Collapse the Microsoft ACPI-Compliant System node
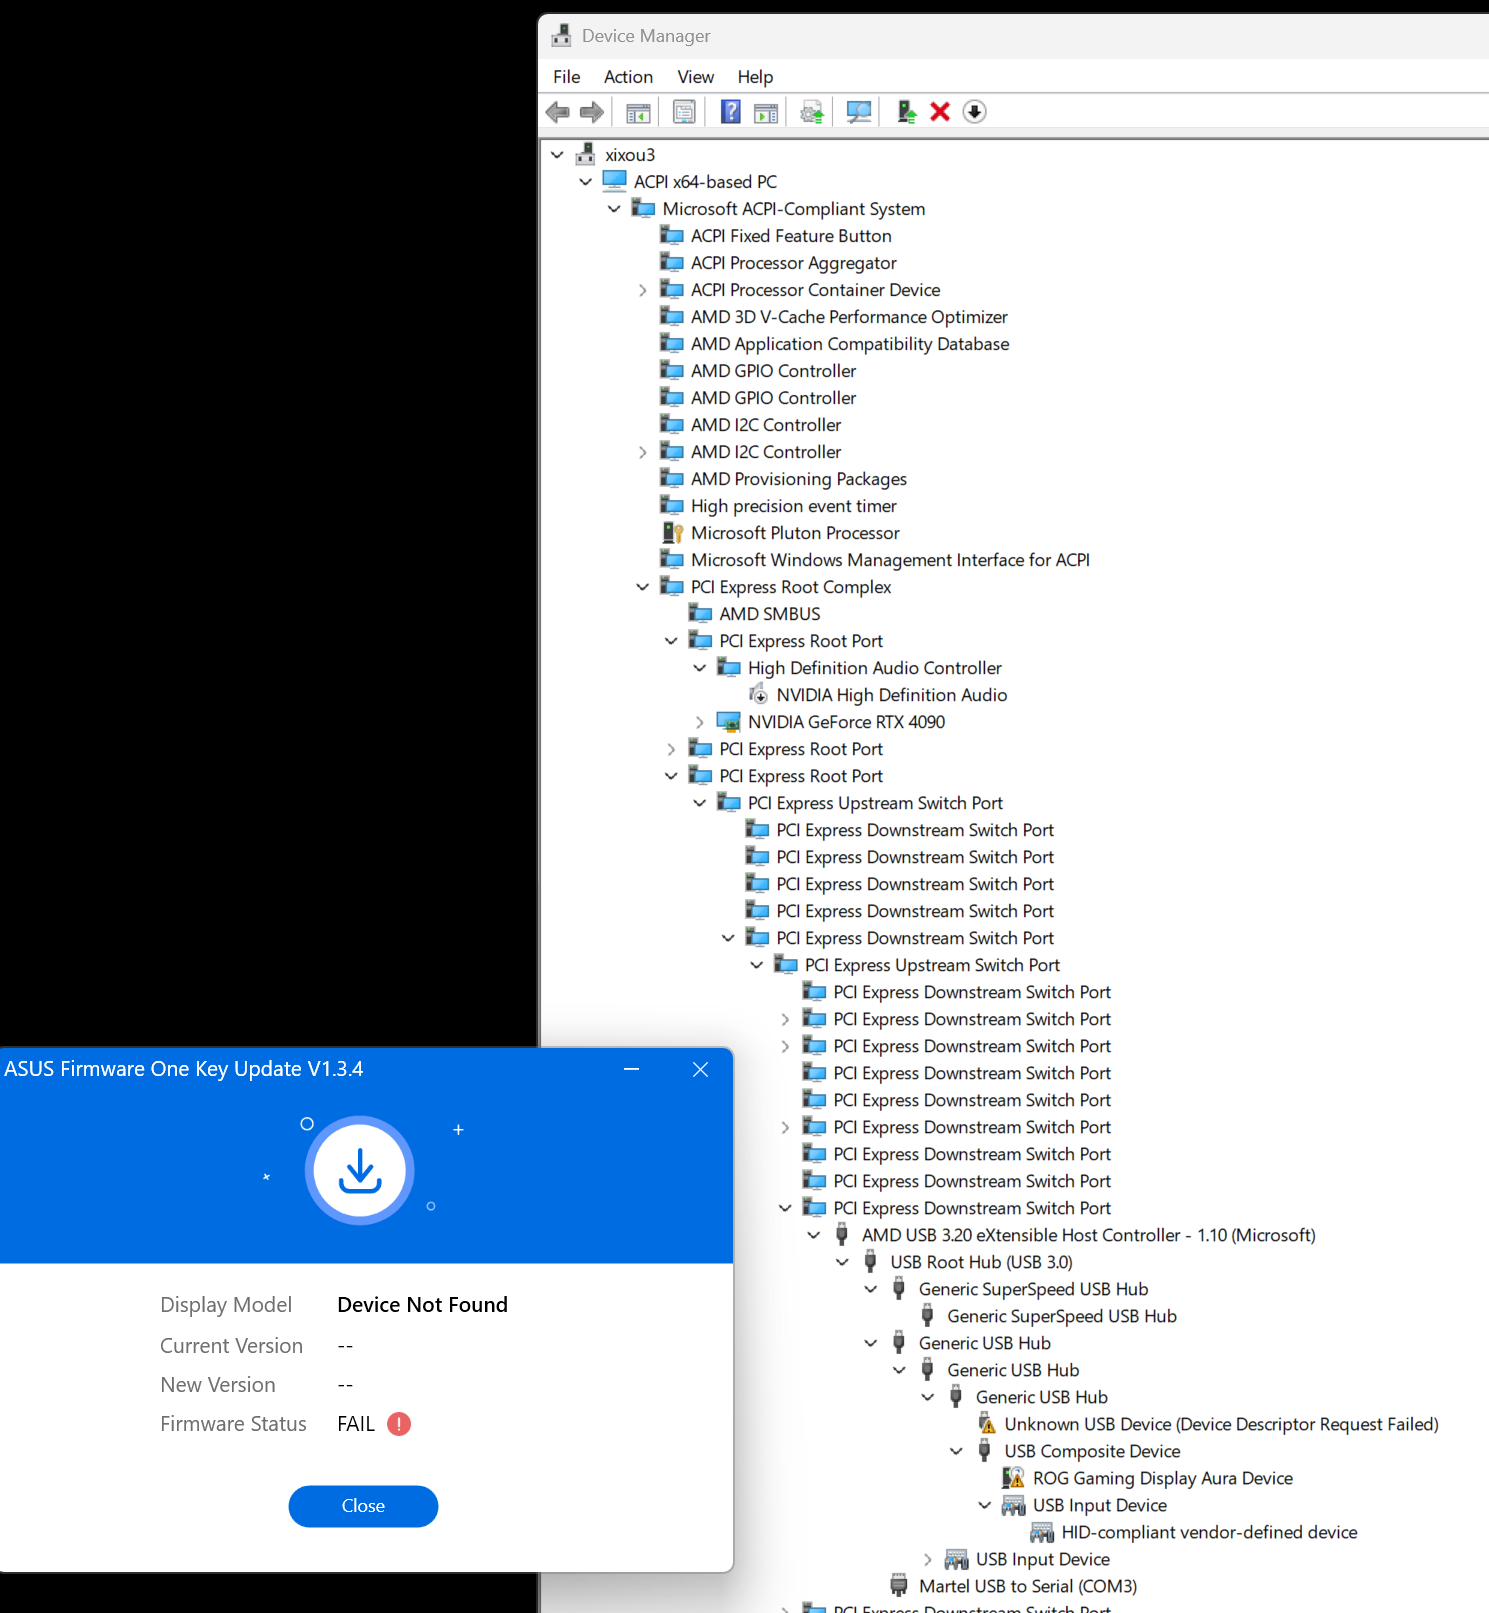The image size is (1489, 1613). (x=615, y=209)
